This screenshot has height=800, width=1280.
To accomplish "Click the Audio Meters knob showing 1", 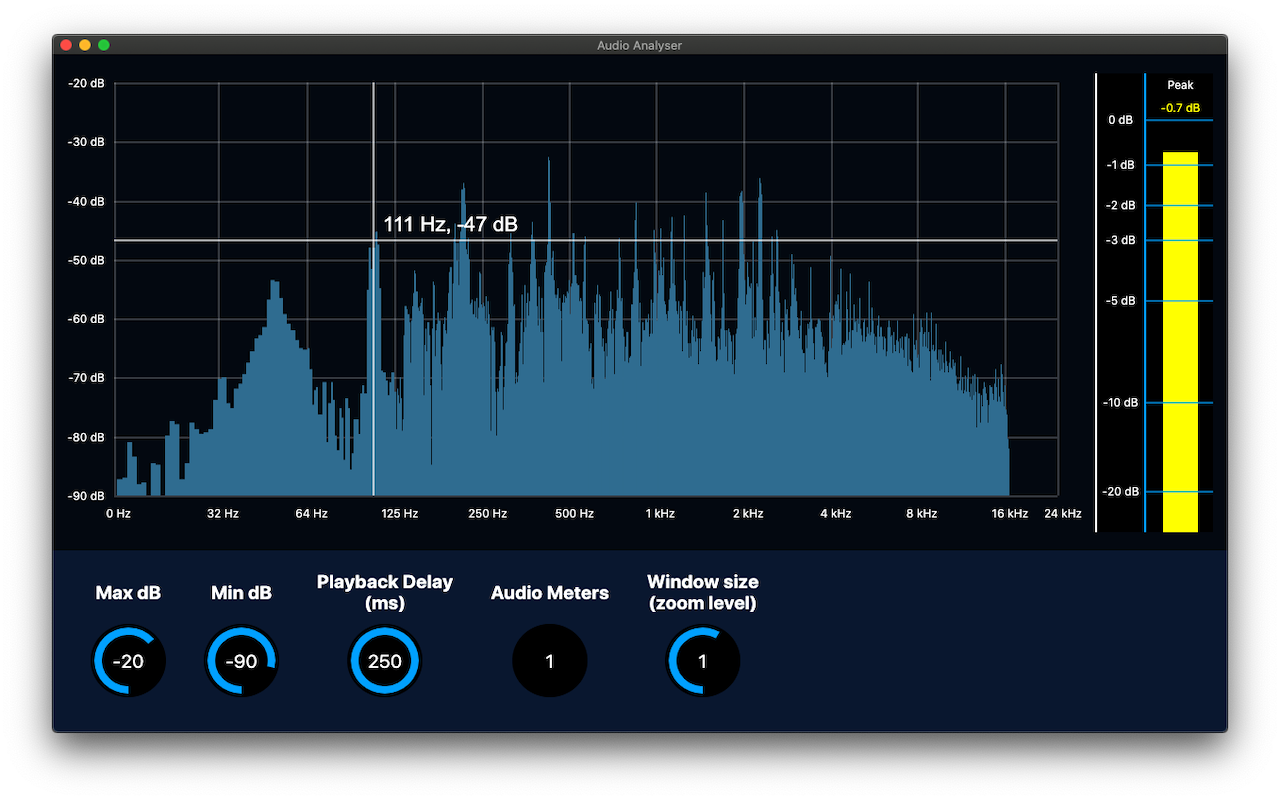I will 550,661.
